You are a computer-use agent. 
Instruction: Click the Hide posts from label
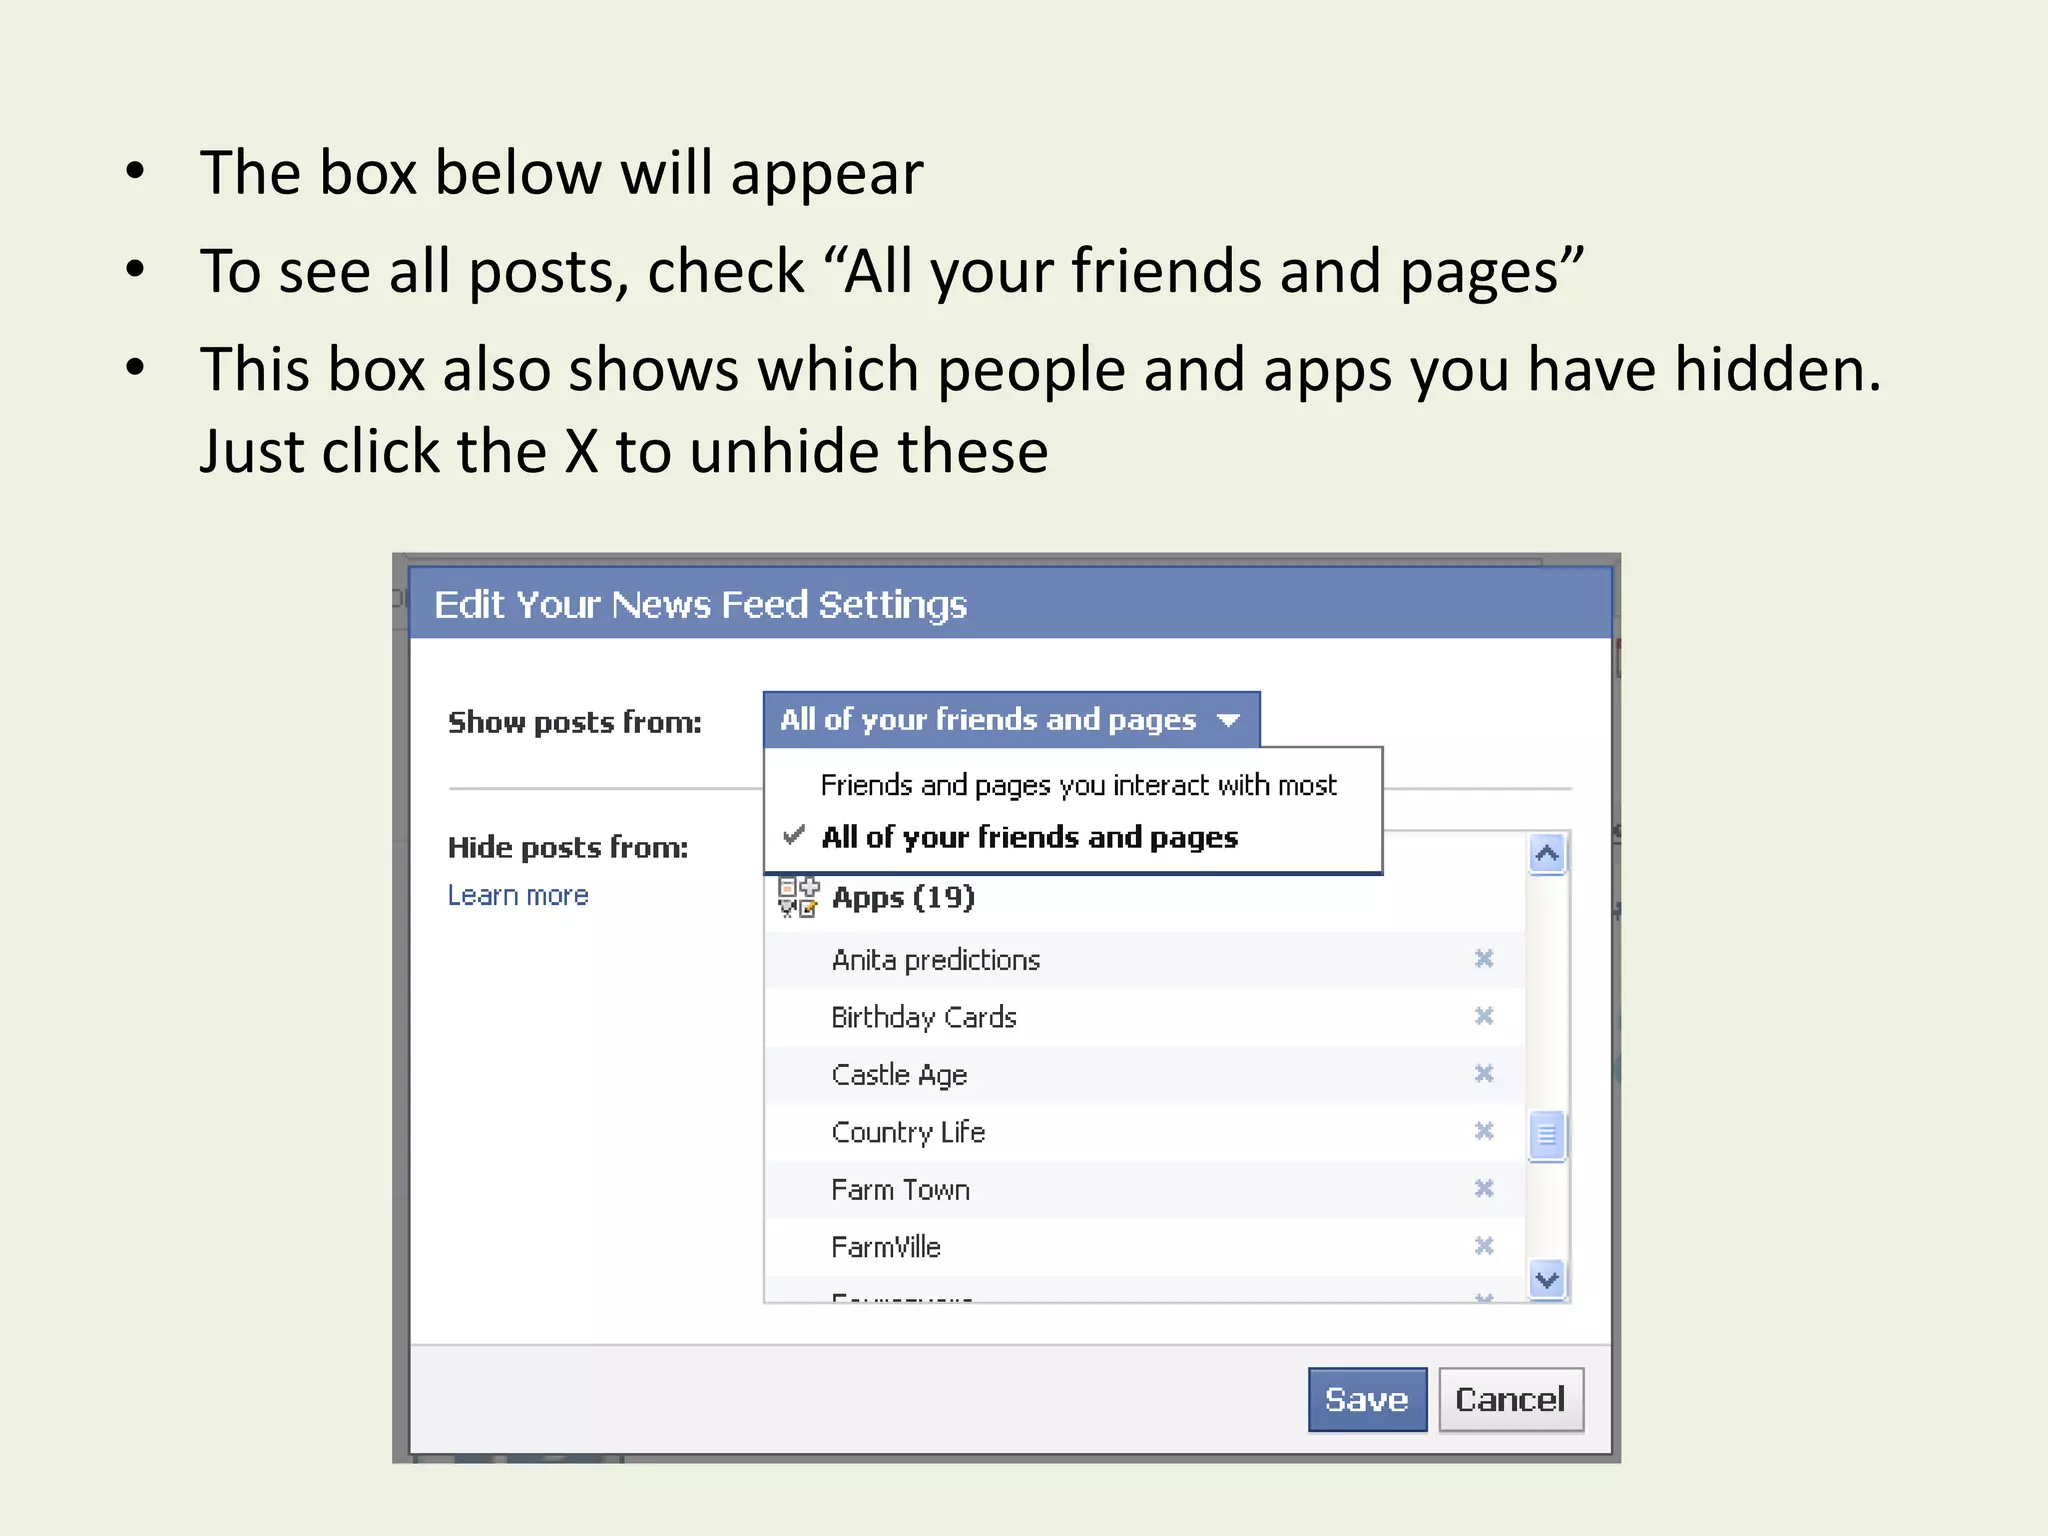click(x=568, y=848)
